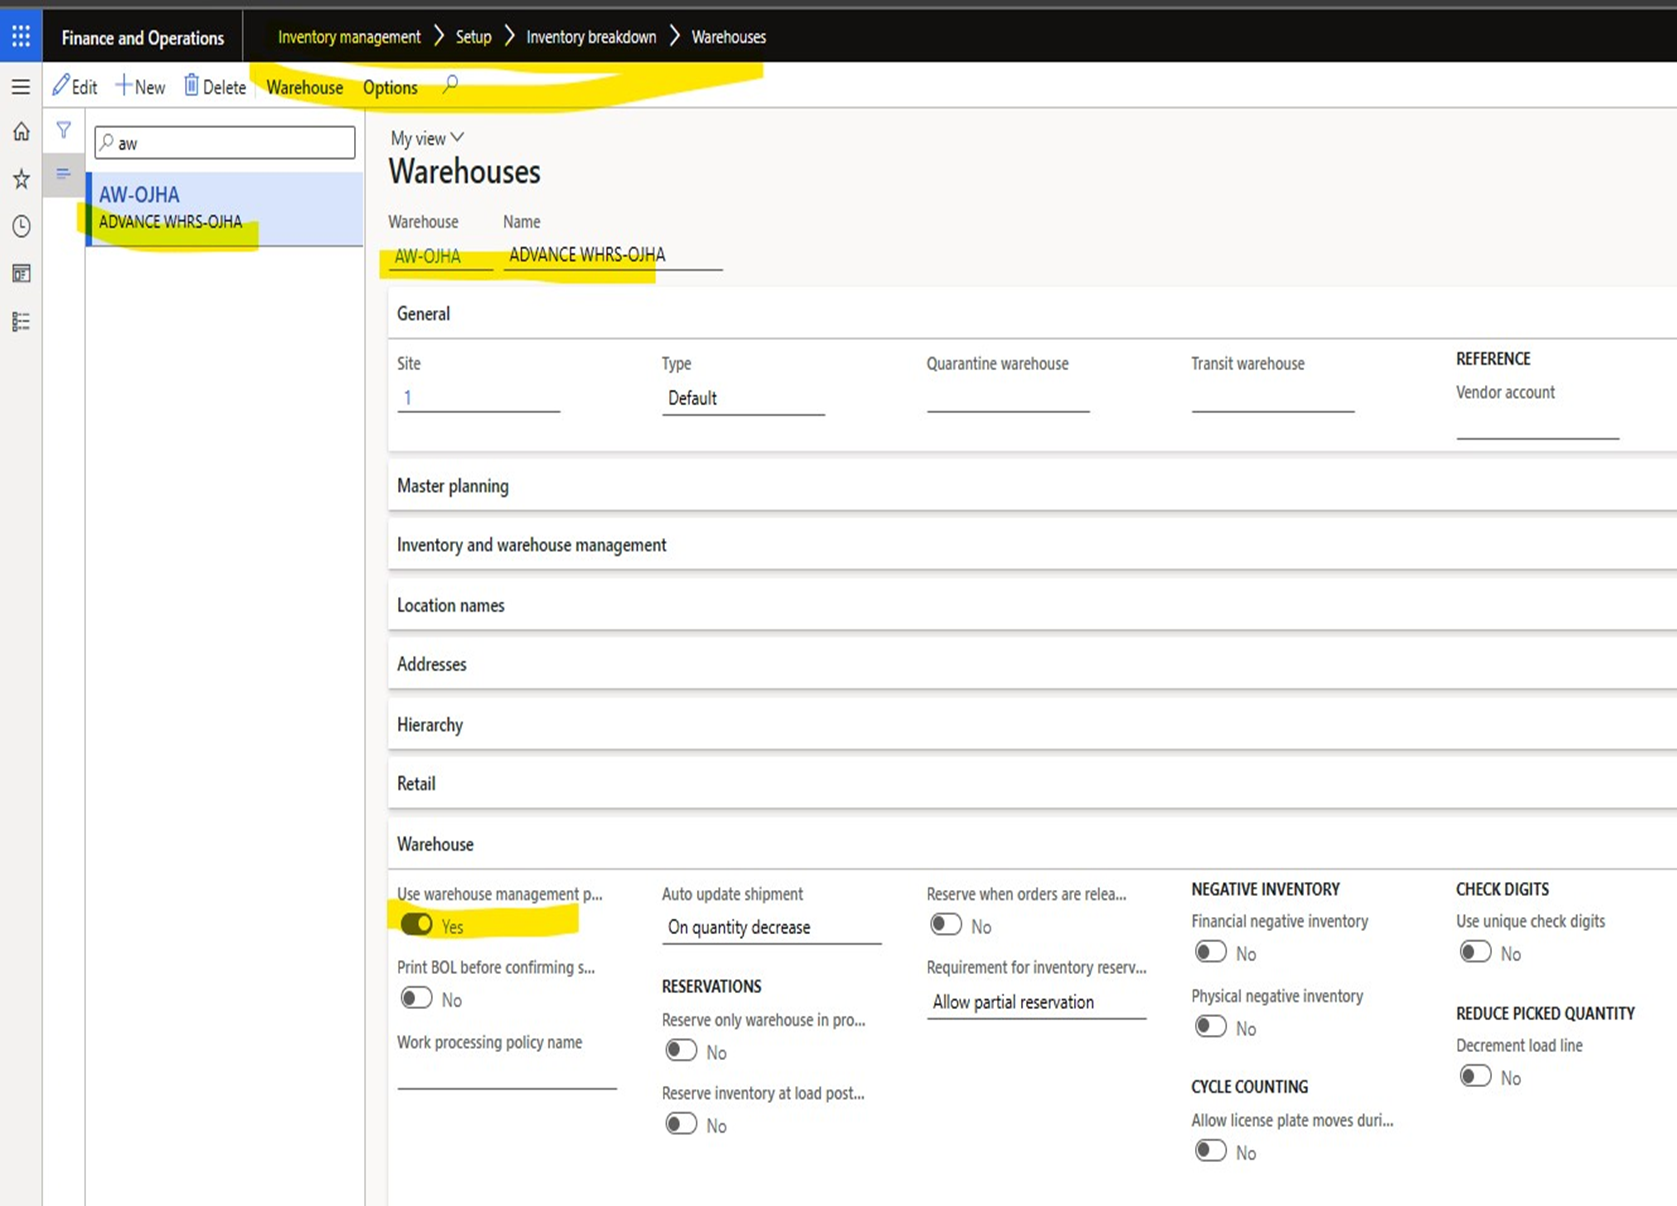This screenshot has height=1206, width=1677.
Task: Toggle Reserve when orders are released
Action: (x=946, y=925)
